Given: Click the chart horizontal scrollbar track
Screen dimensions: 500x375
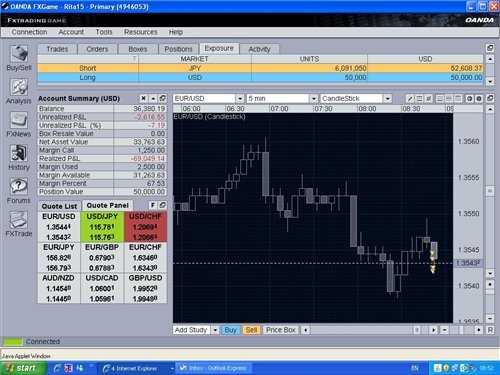Looking at the screenshot, I should pos(360,330).
